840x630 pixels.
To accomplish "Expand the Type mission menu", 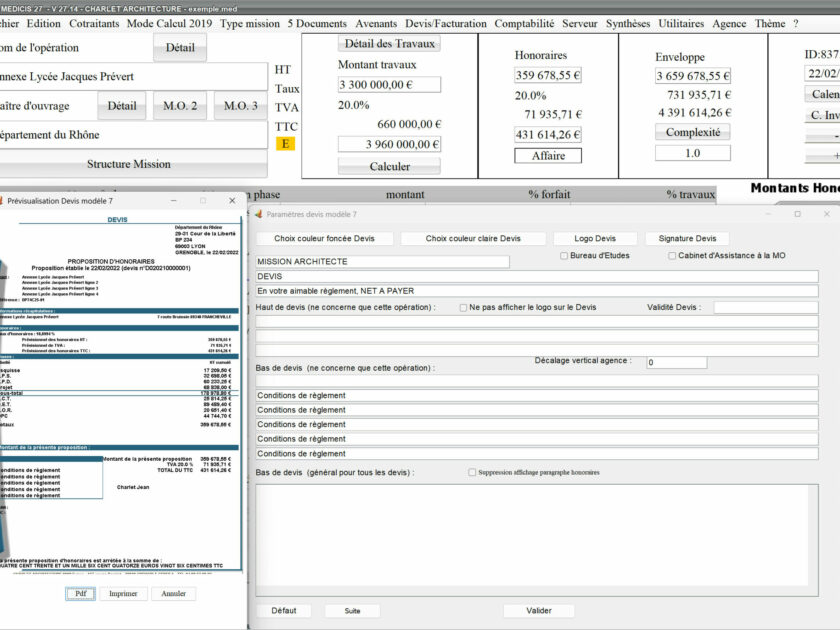I will point(250,23).
